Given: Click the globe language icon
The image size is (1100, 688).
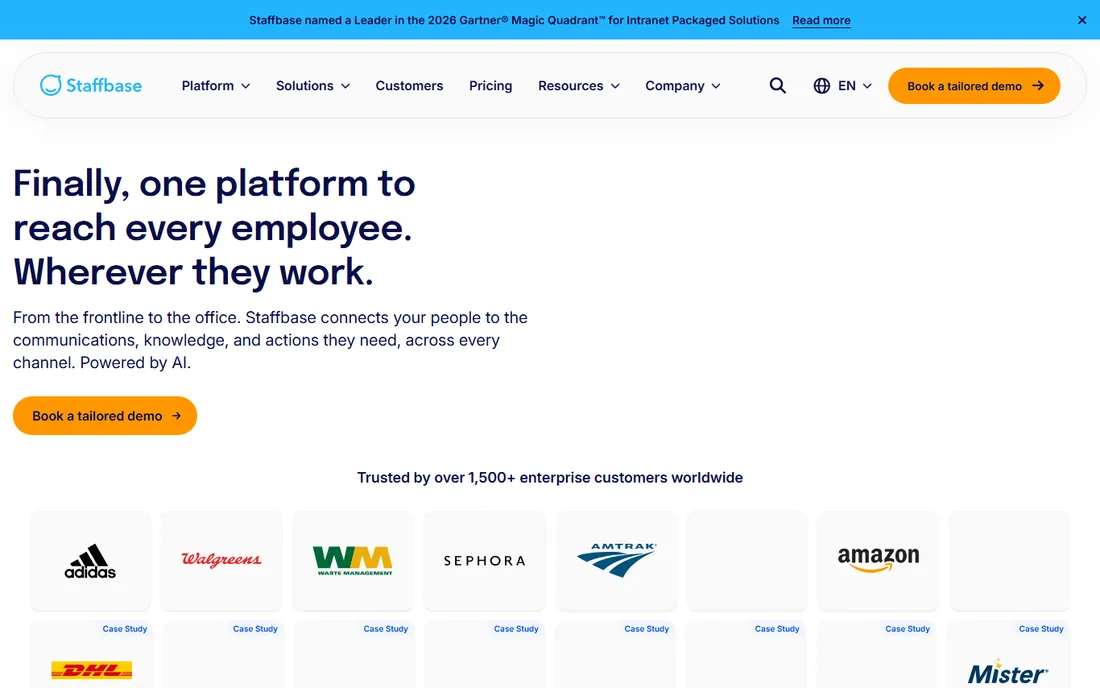Looking at the screenshot, I should click(821, 86).
